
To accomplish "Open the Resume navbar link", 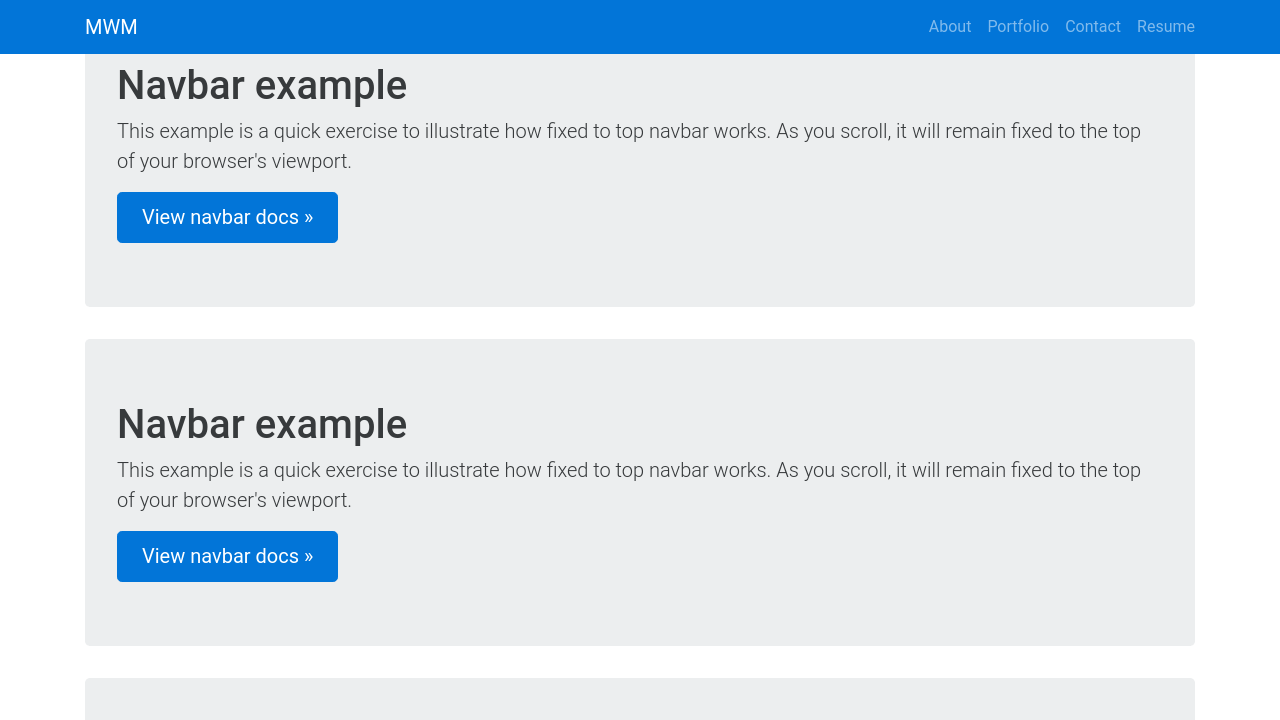I will pyautogui.click(x=1165, y=27).
